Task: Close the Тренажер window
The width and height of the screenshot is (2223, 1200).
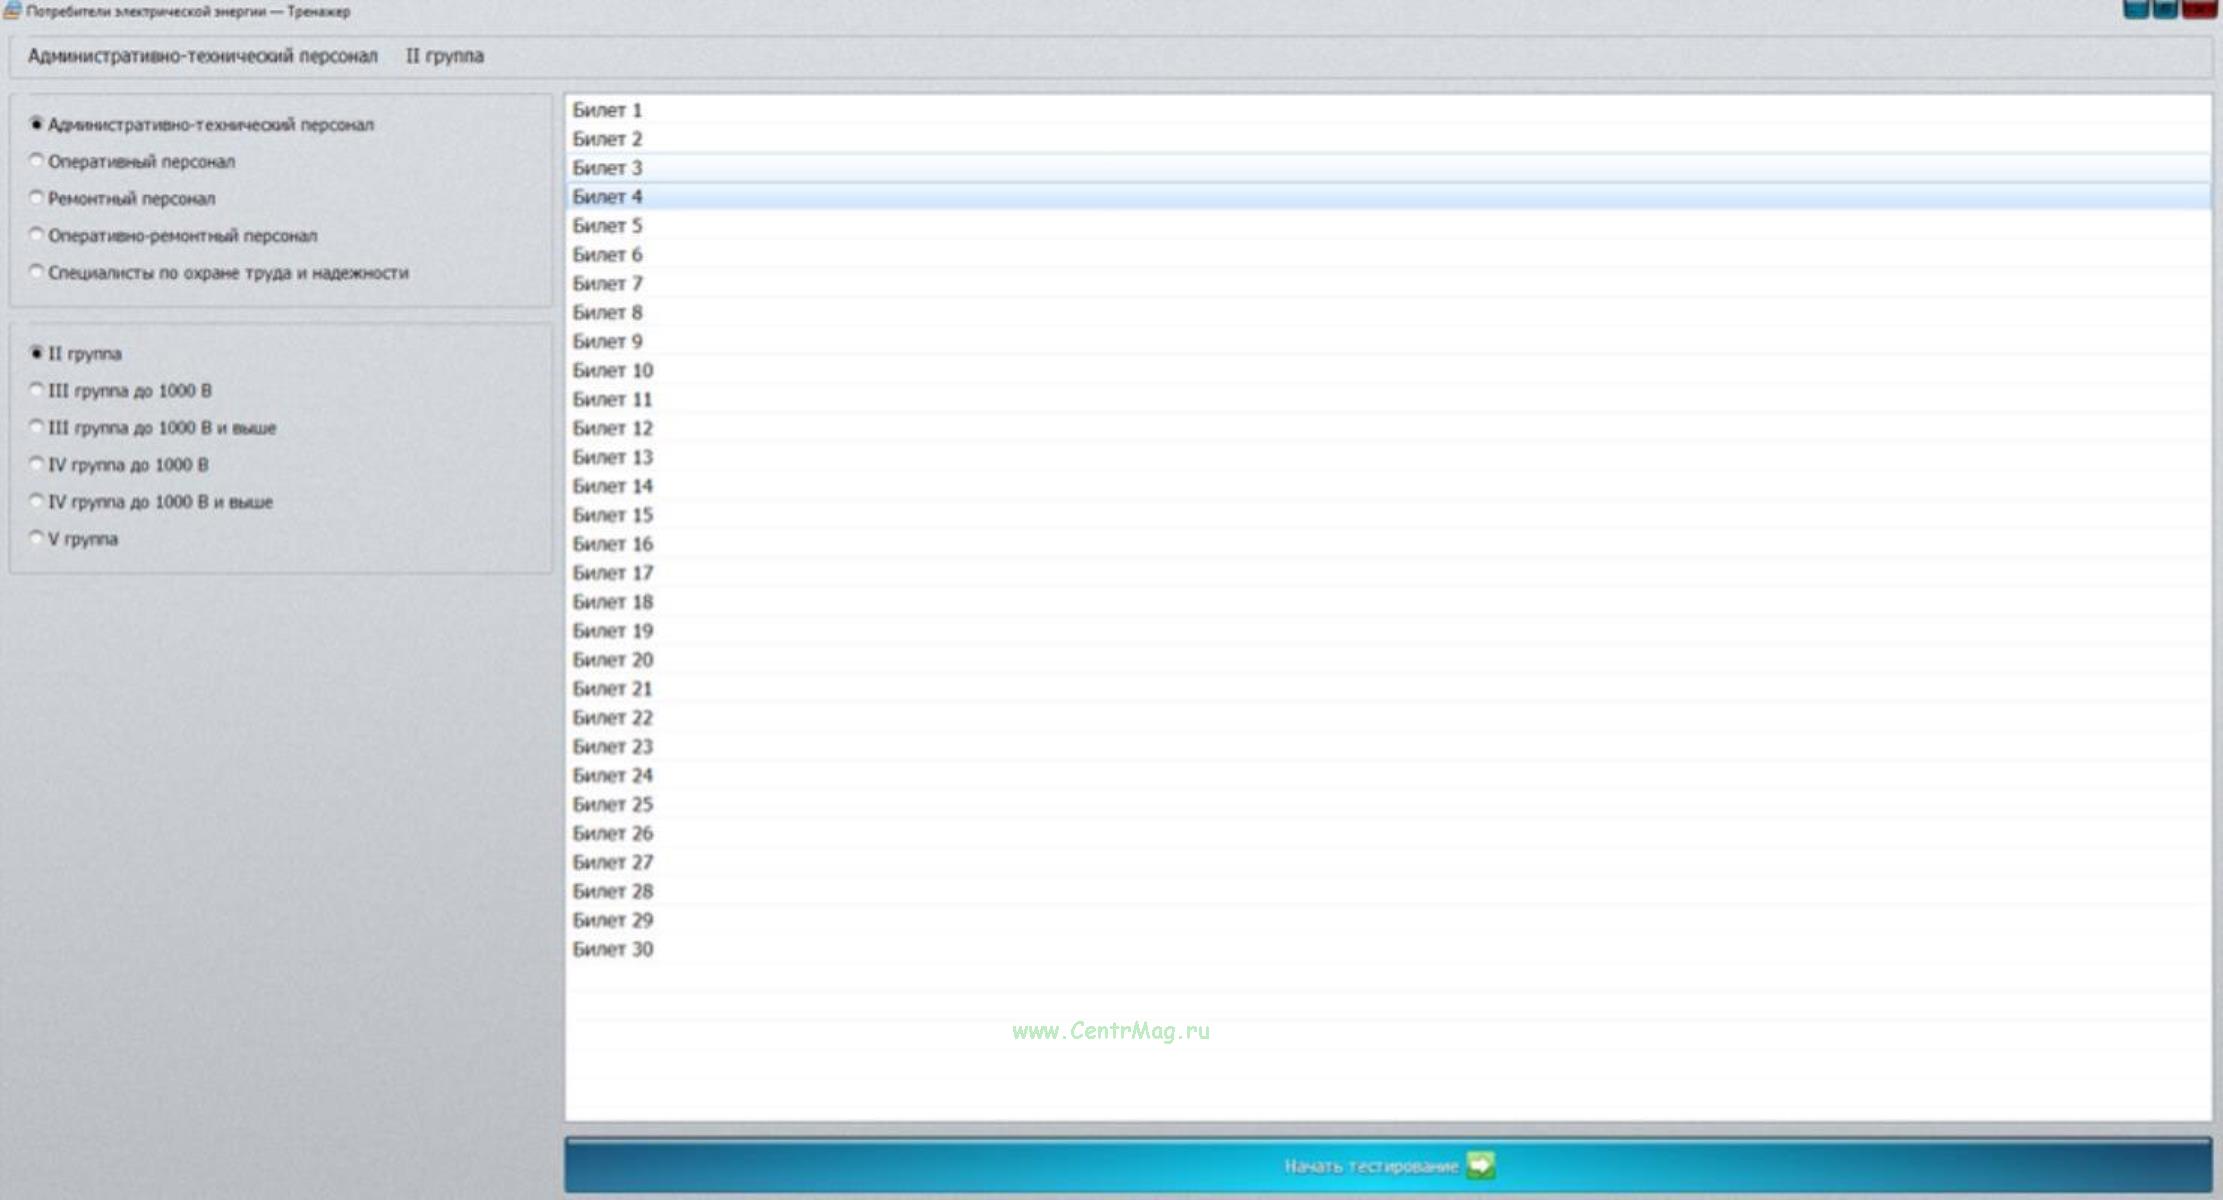Action: coord(2199,9)
